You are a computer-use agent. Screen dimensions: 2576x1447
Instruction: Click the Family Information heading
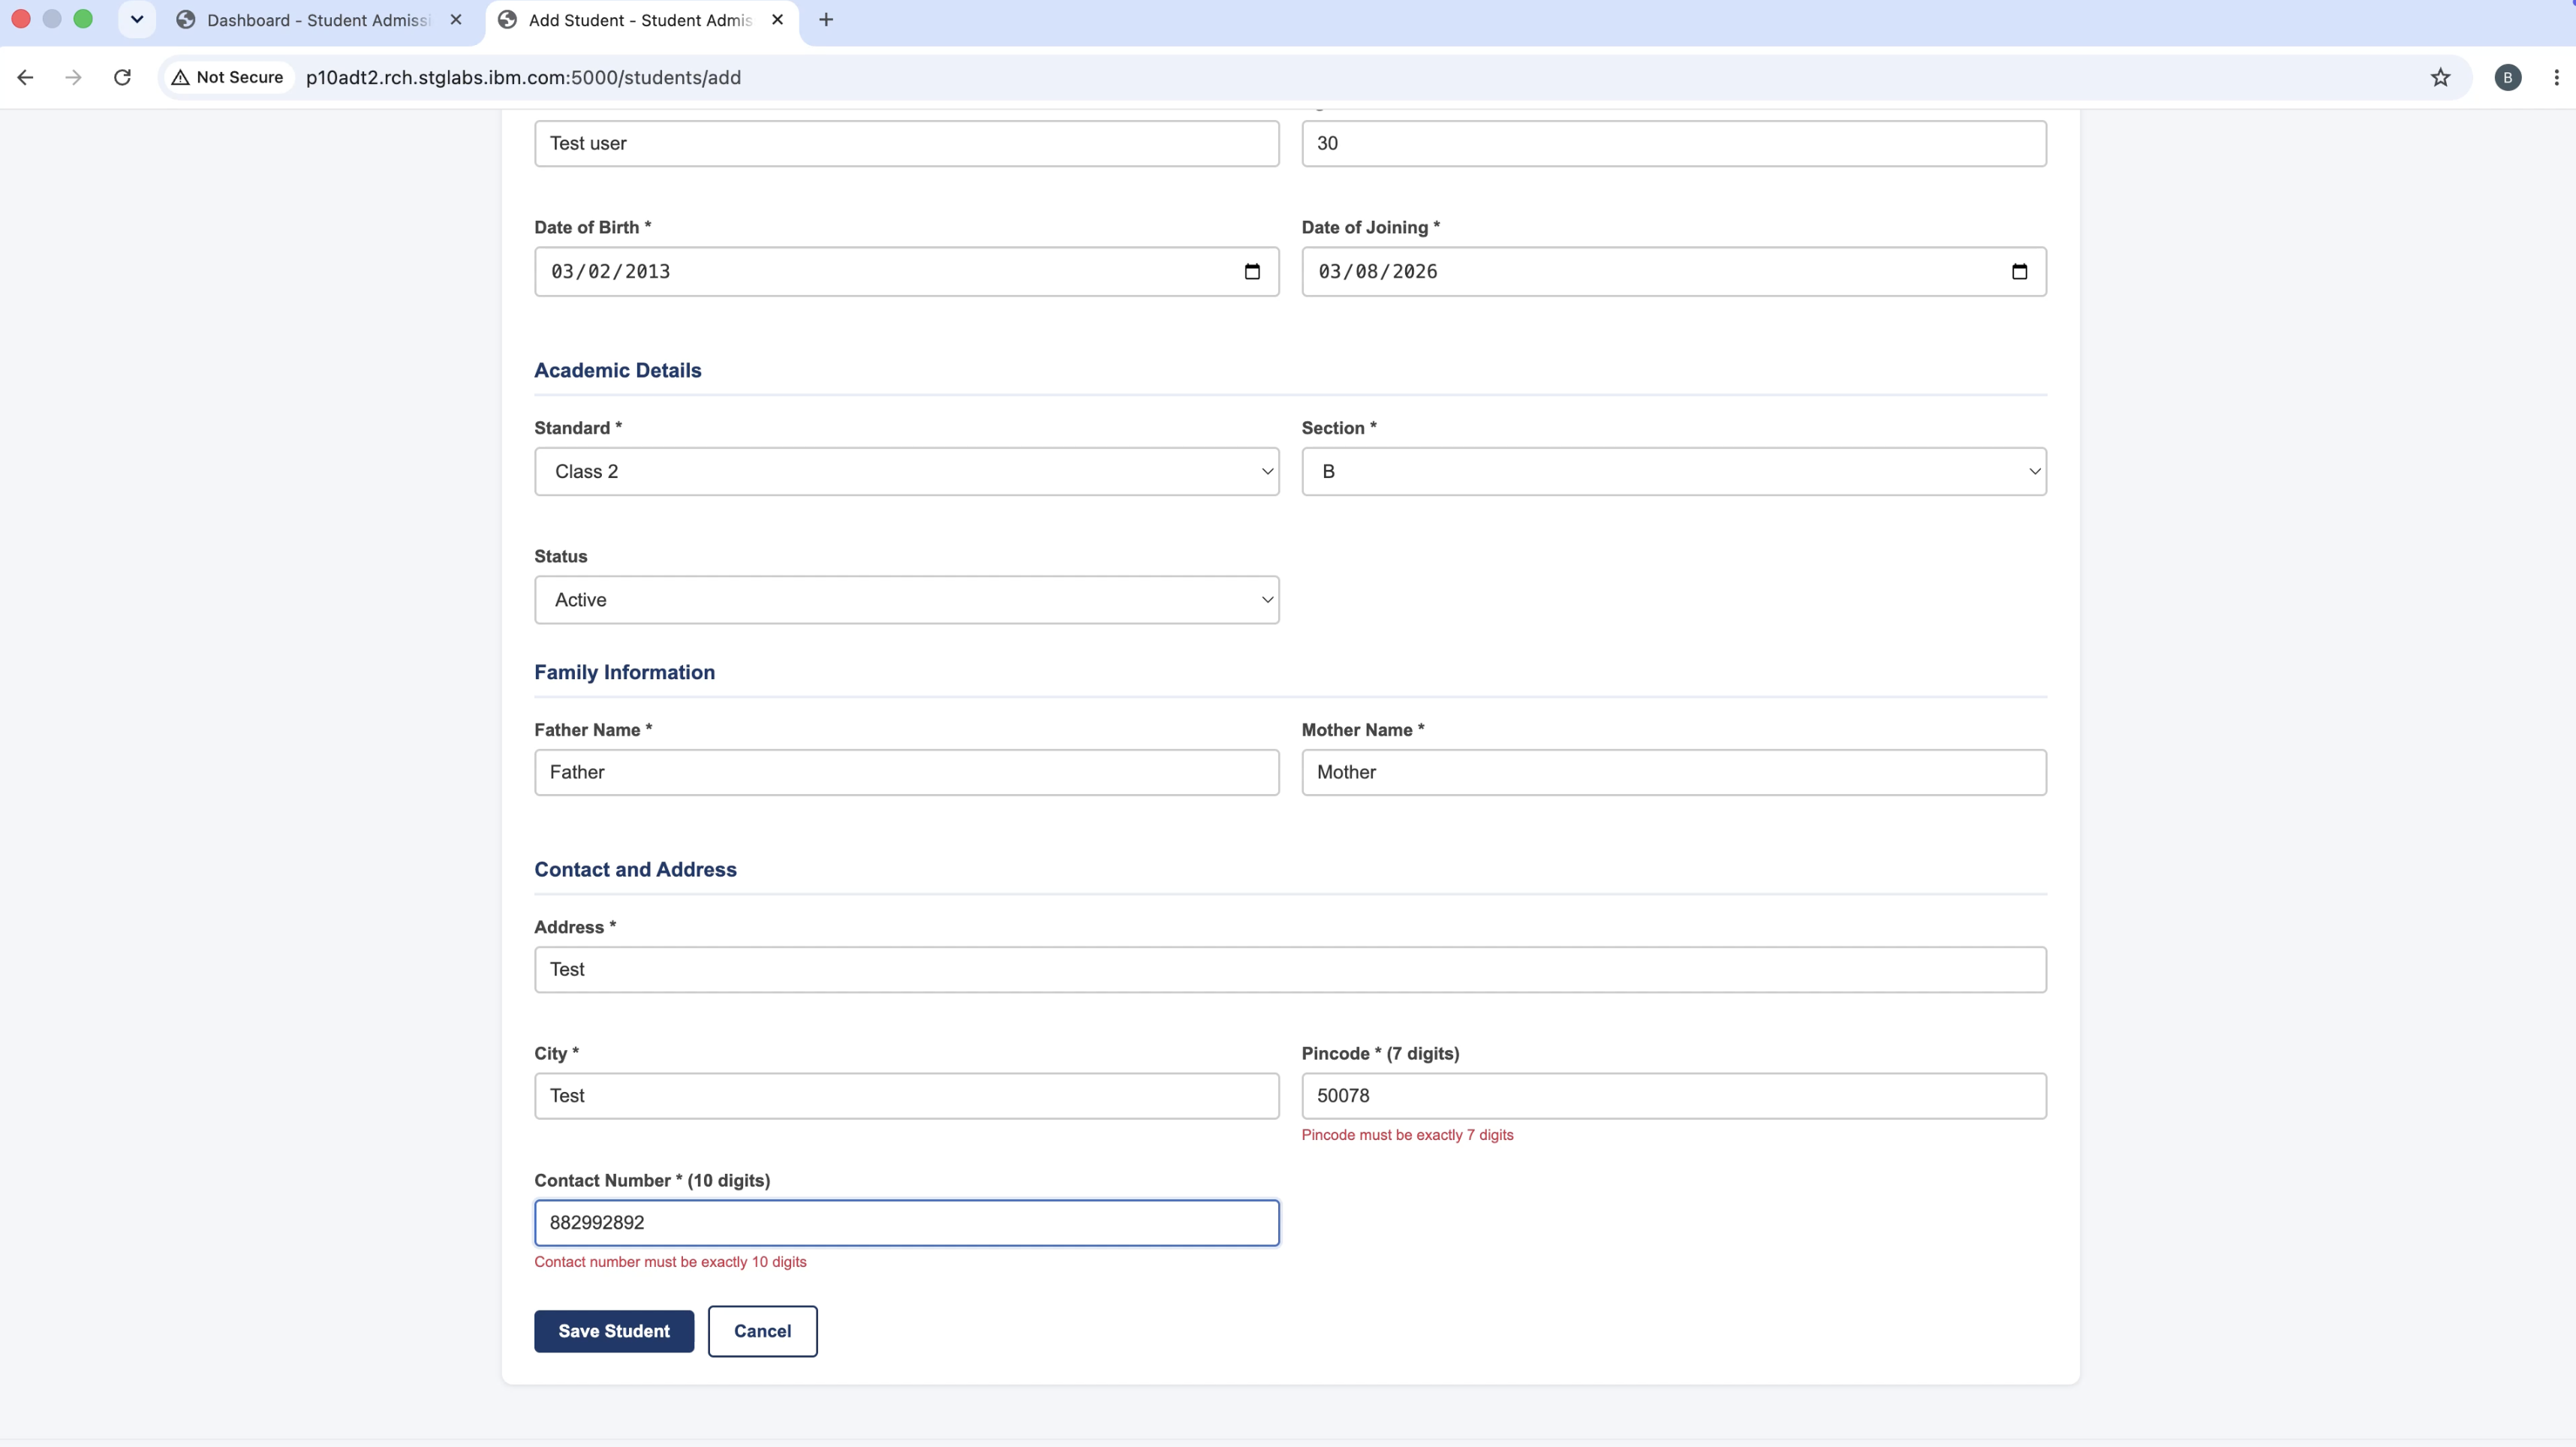click(x=624, y=672)
